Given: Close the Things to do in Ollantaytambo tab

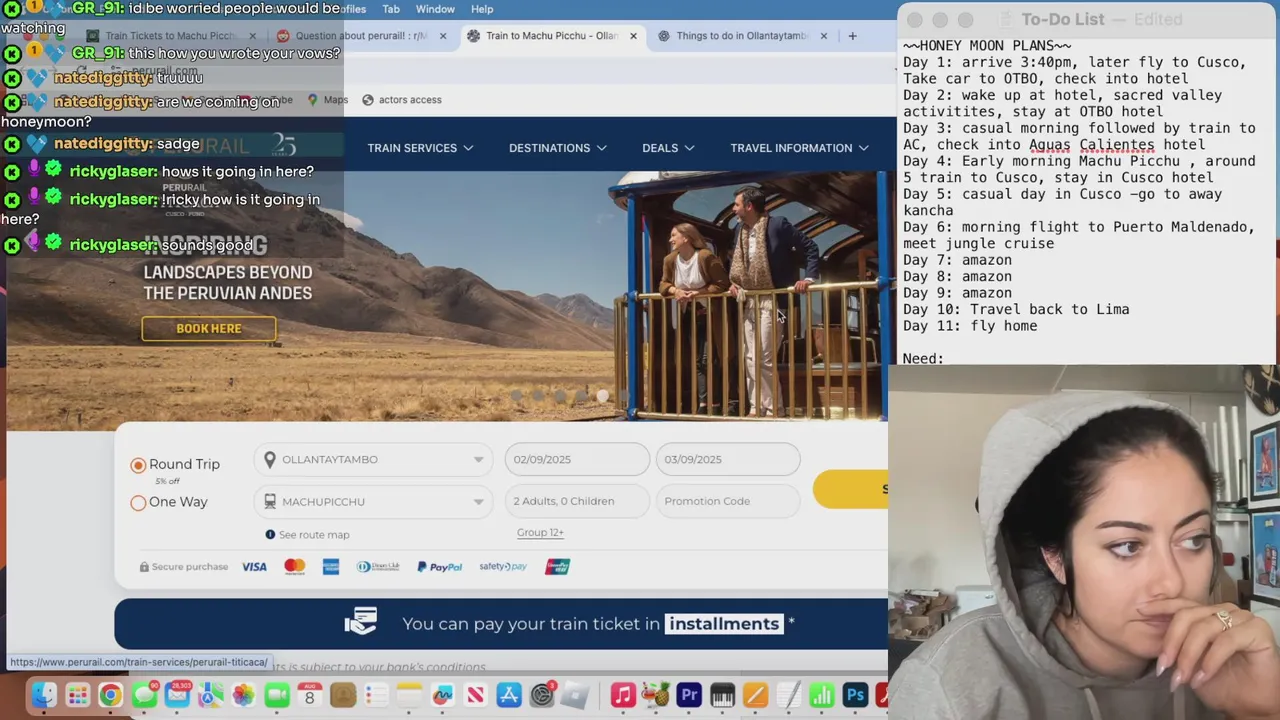Looking at the screenshot, I should pos(824,36).
